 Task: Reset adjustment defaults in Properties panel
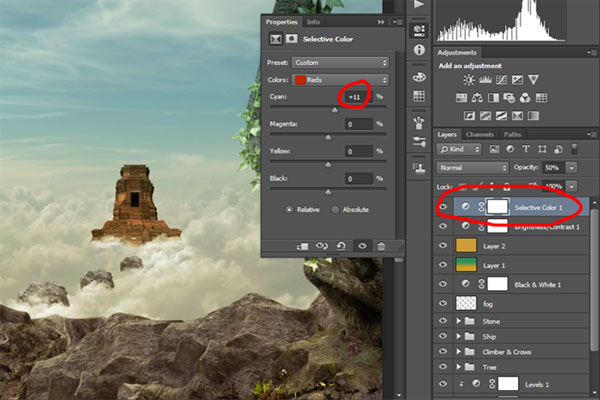pyautogui.click(x=343, y=245)
